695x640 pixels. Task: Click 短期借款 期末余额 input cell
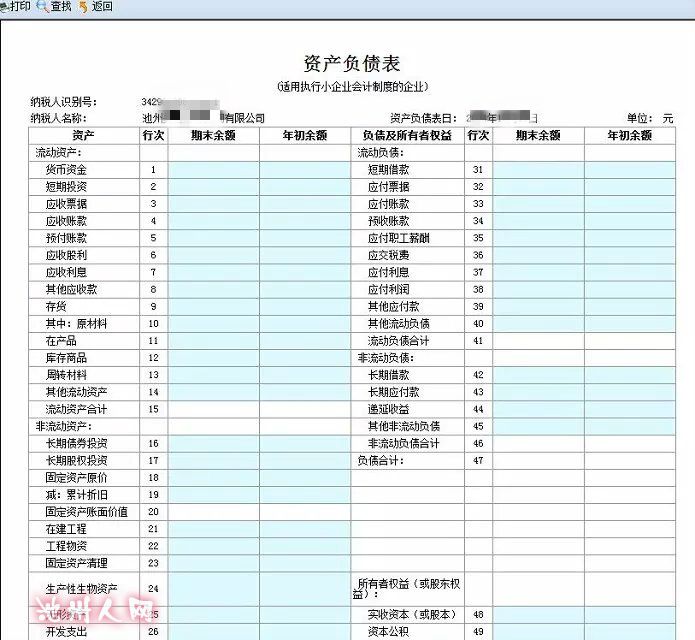538,170
